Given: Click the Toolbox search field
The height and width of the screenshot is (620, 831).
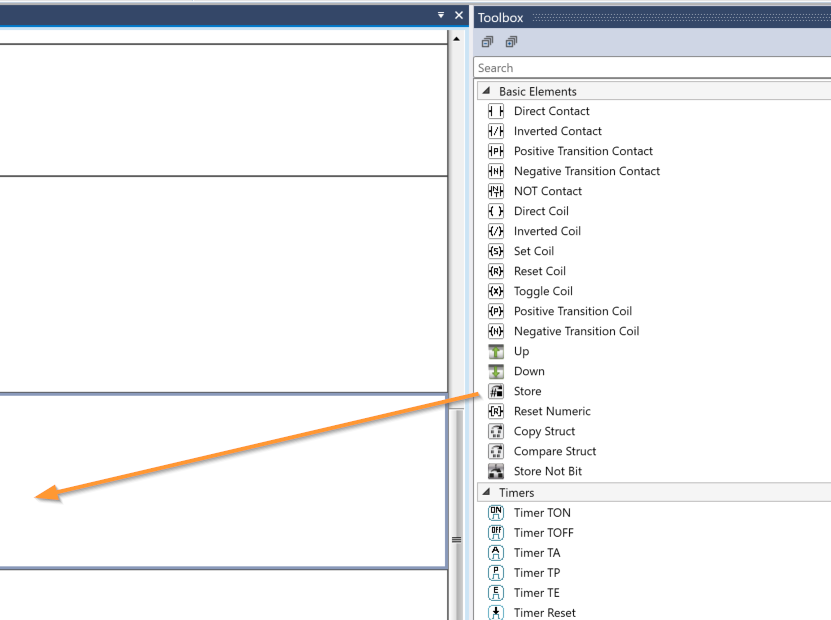Looking at the screenshot, I should click(650, 68).
